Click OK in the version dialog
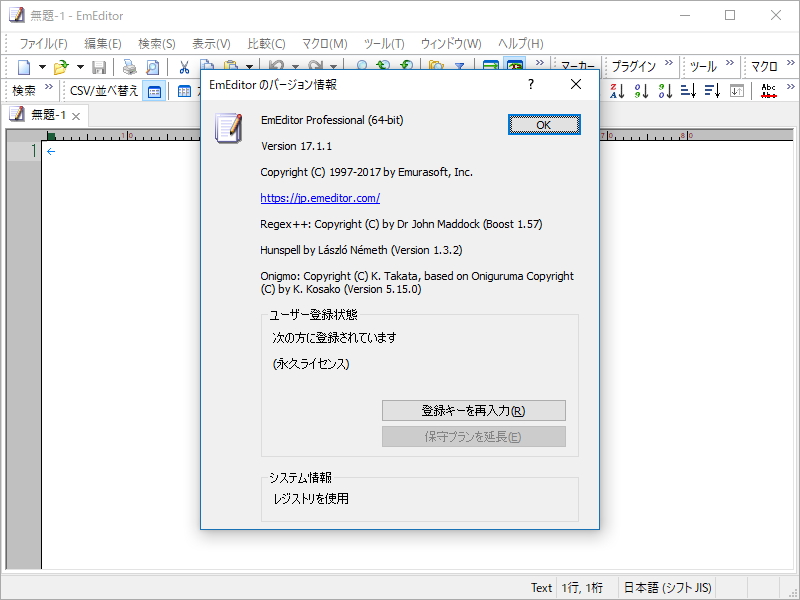 pos(544,125)
